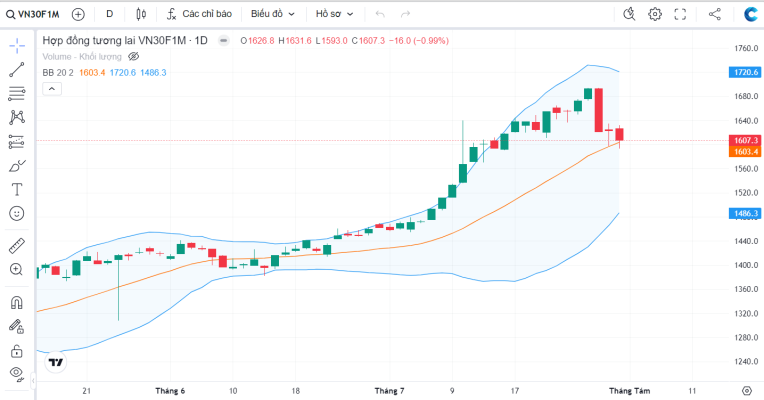This screenshot has height=400, width=764.
Task: Click the VN30F1M symbol search
Action: click(x=33, y=14)
